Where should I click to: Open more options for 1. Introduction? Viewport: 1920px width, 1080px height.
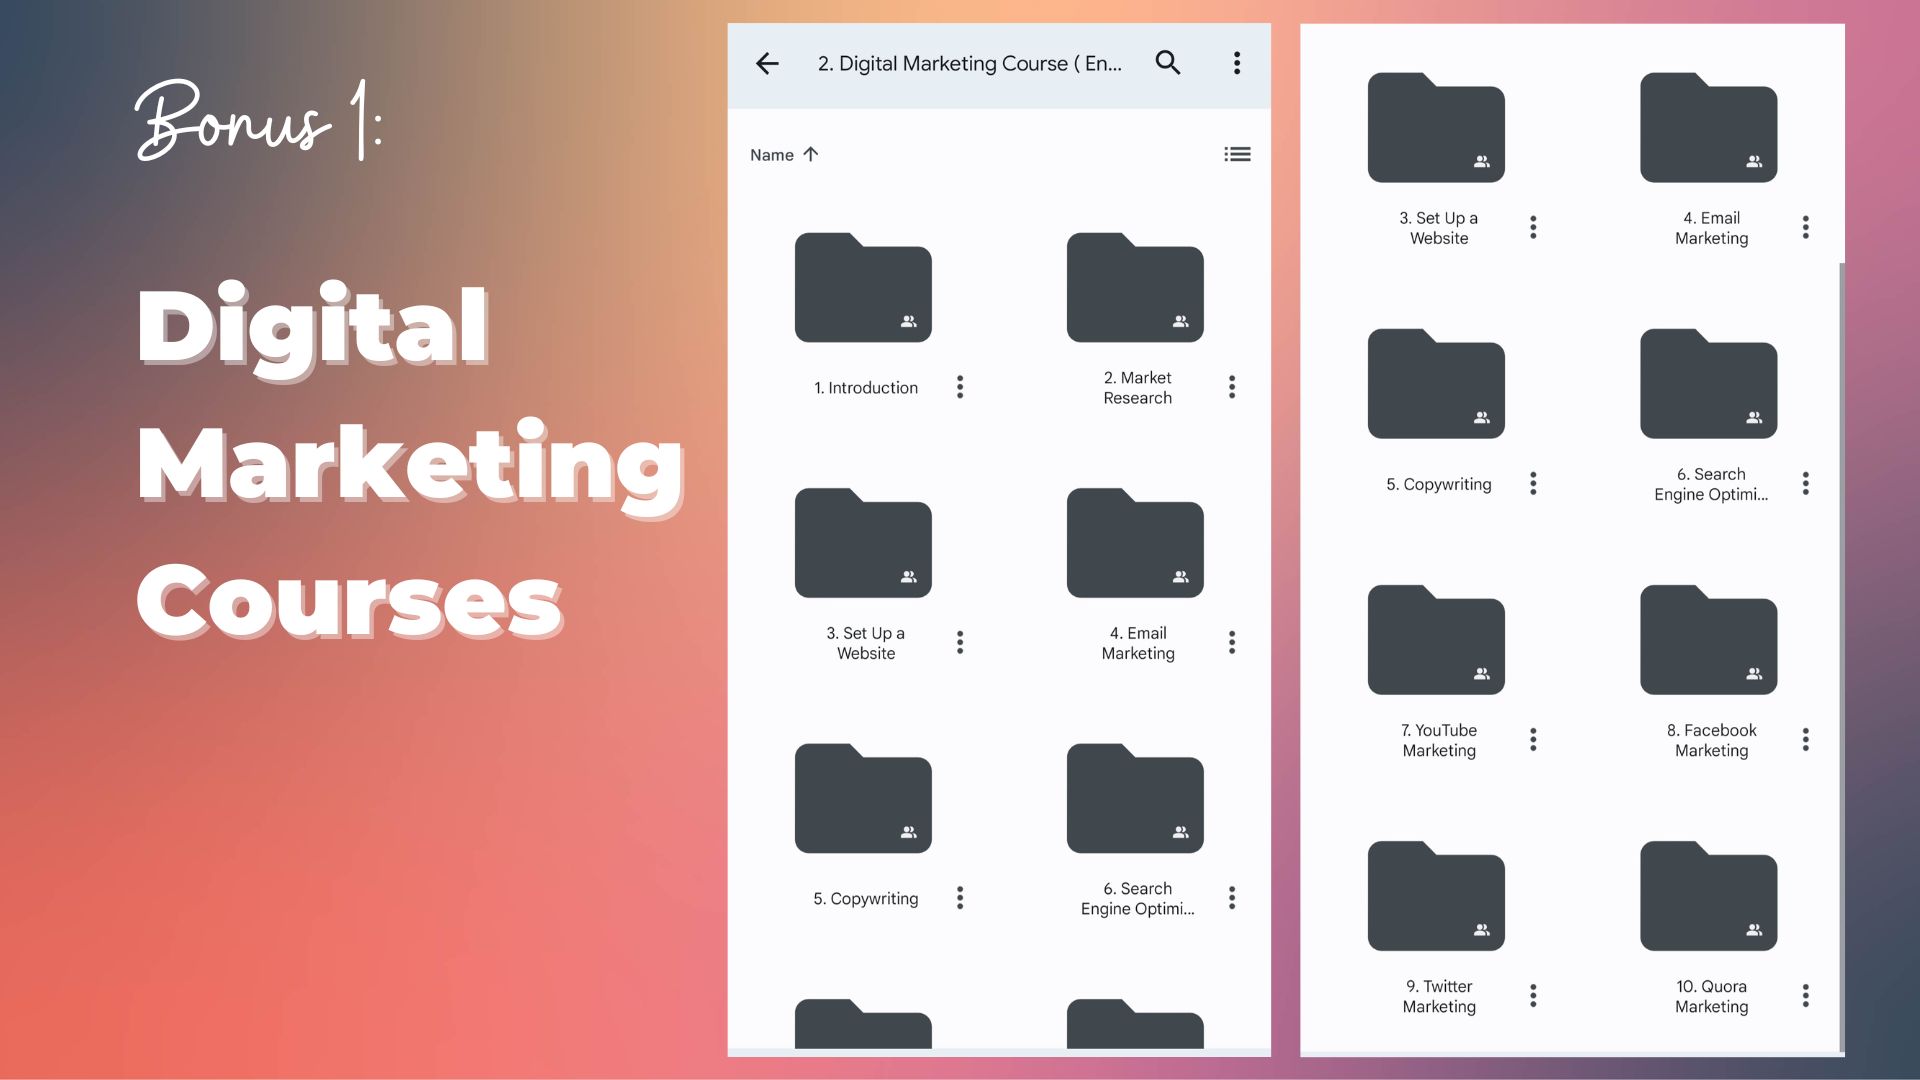point(960,388)
